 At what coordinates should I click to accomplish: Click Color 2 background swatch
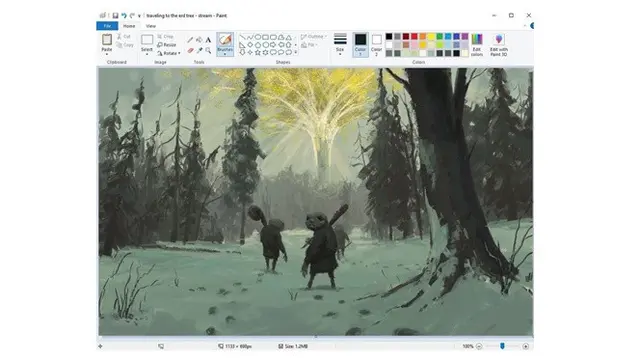(x=377, y=44)
